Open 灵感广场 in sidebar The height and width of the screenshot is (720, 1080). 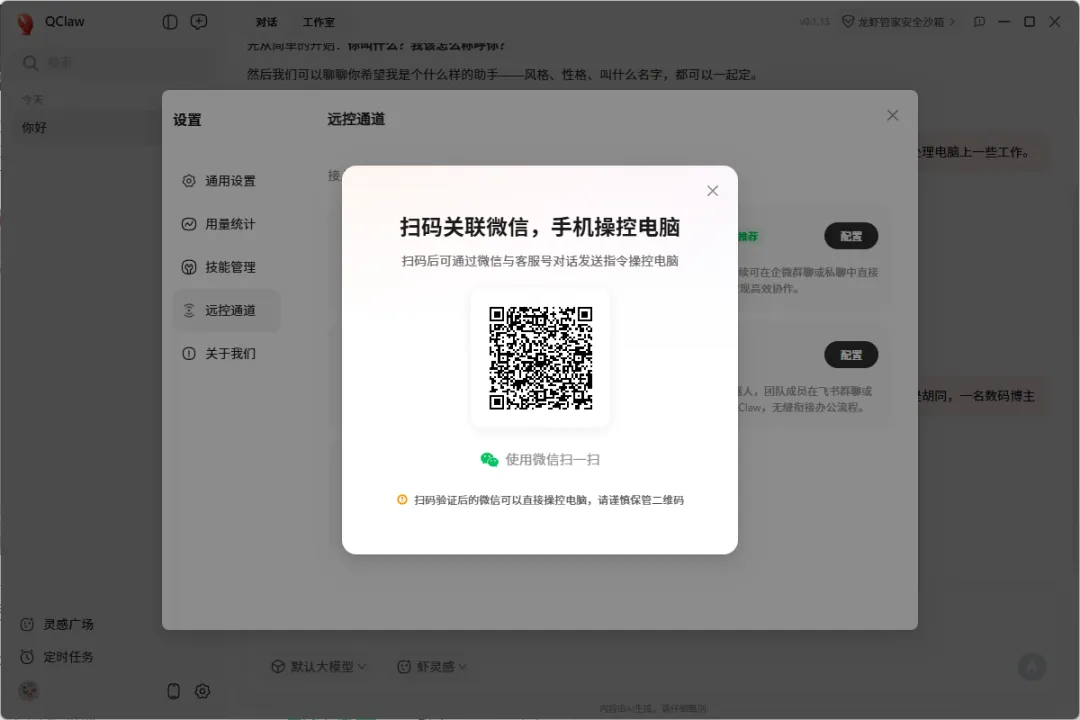click(x=57, y=624)
